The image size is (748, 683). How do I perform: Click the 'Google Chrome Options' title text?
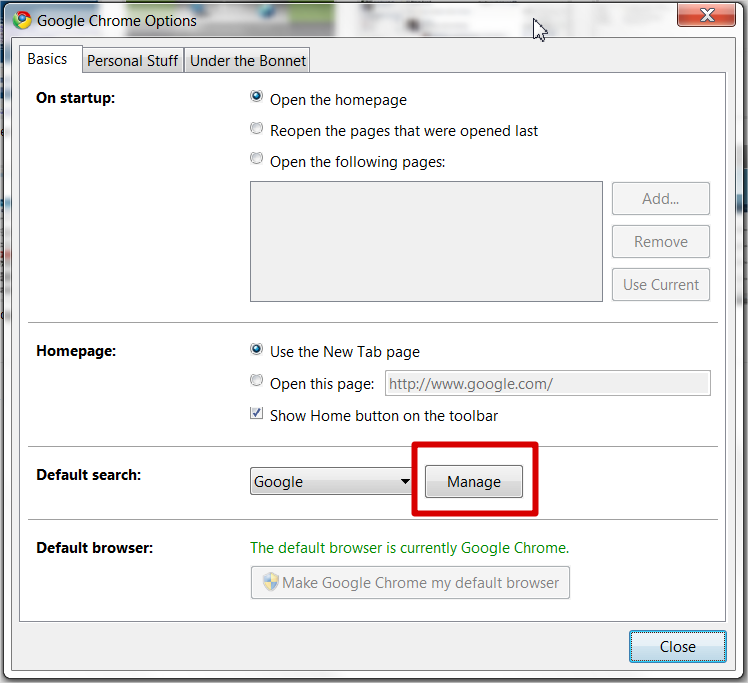tap(117, 21)
